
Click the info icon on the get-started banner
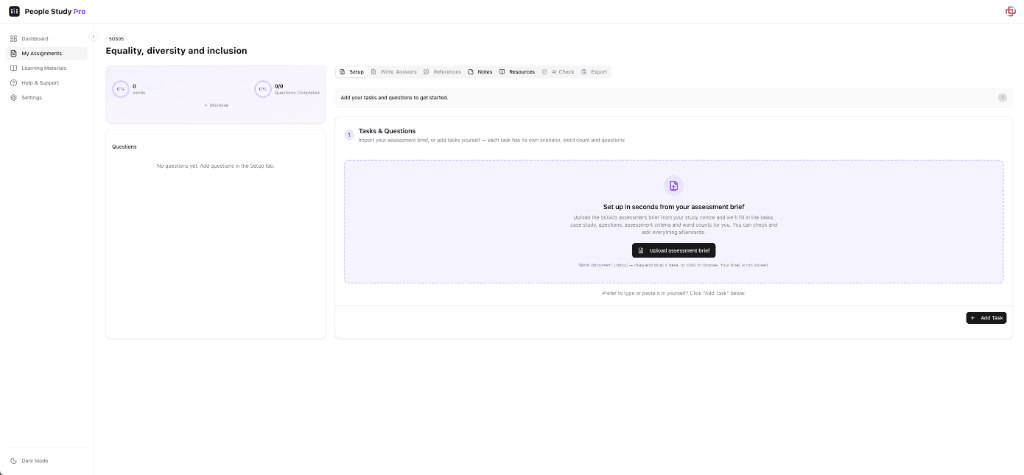[x=1002, y=97]
